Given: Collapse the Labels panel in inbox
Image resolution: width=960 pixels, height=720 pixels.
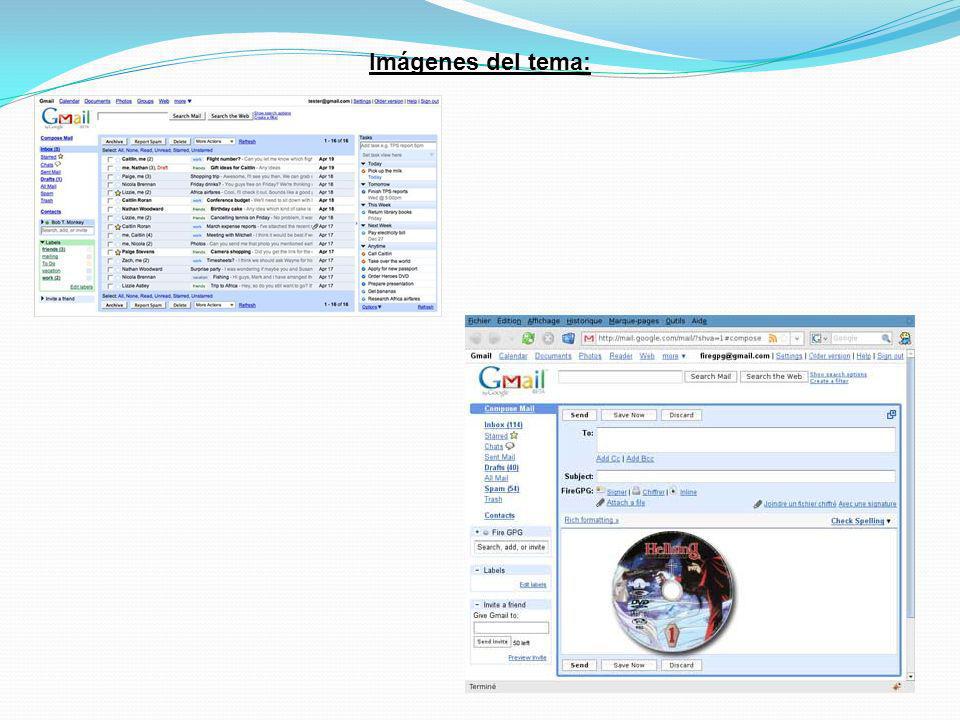Looking at the screenshot, I should [x=43, y=242].
